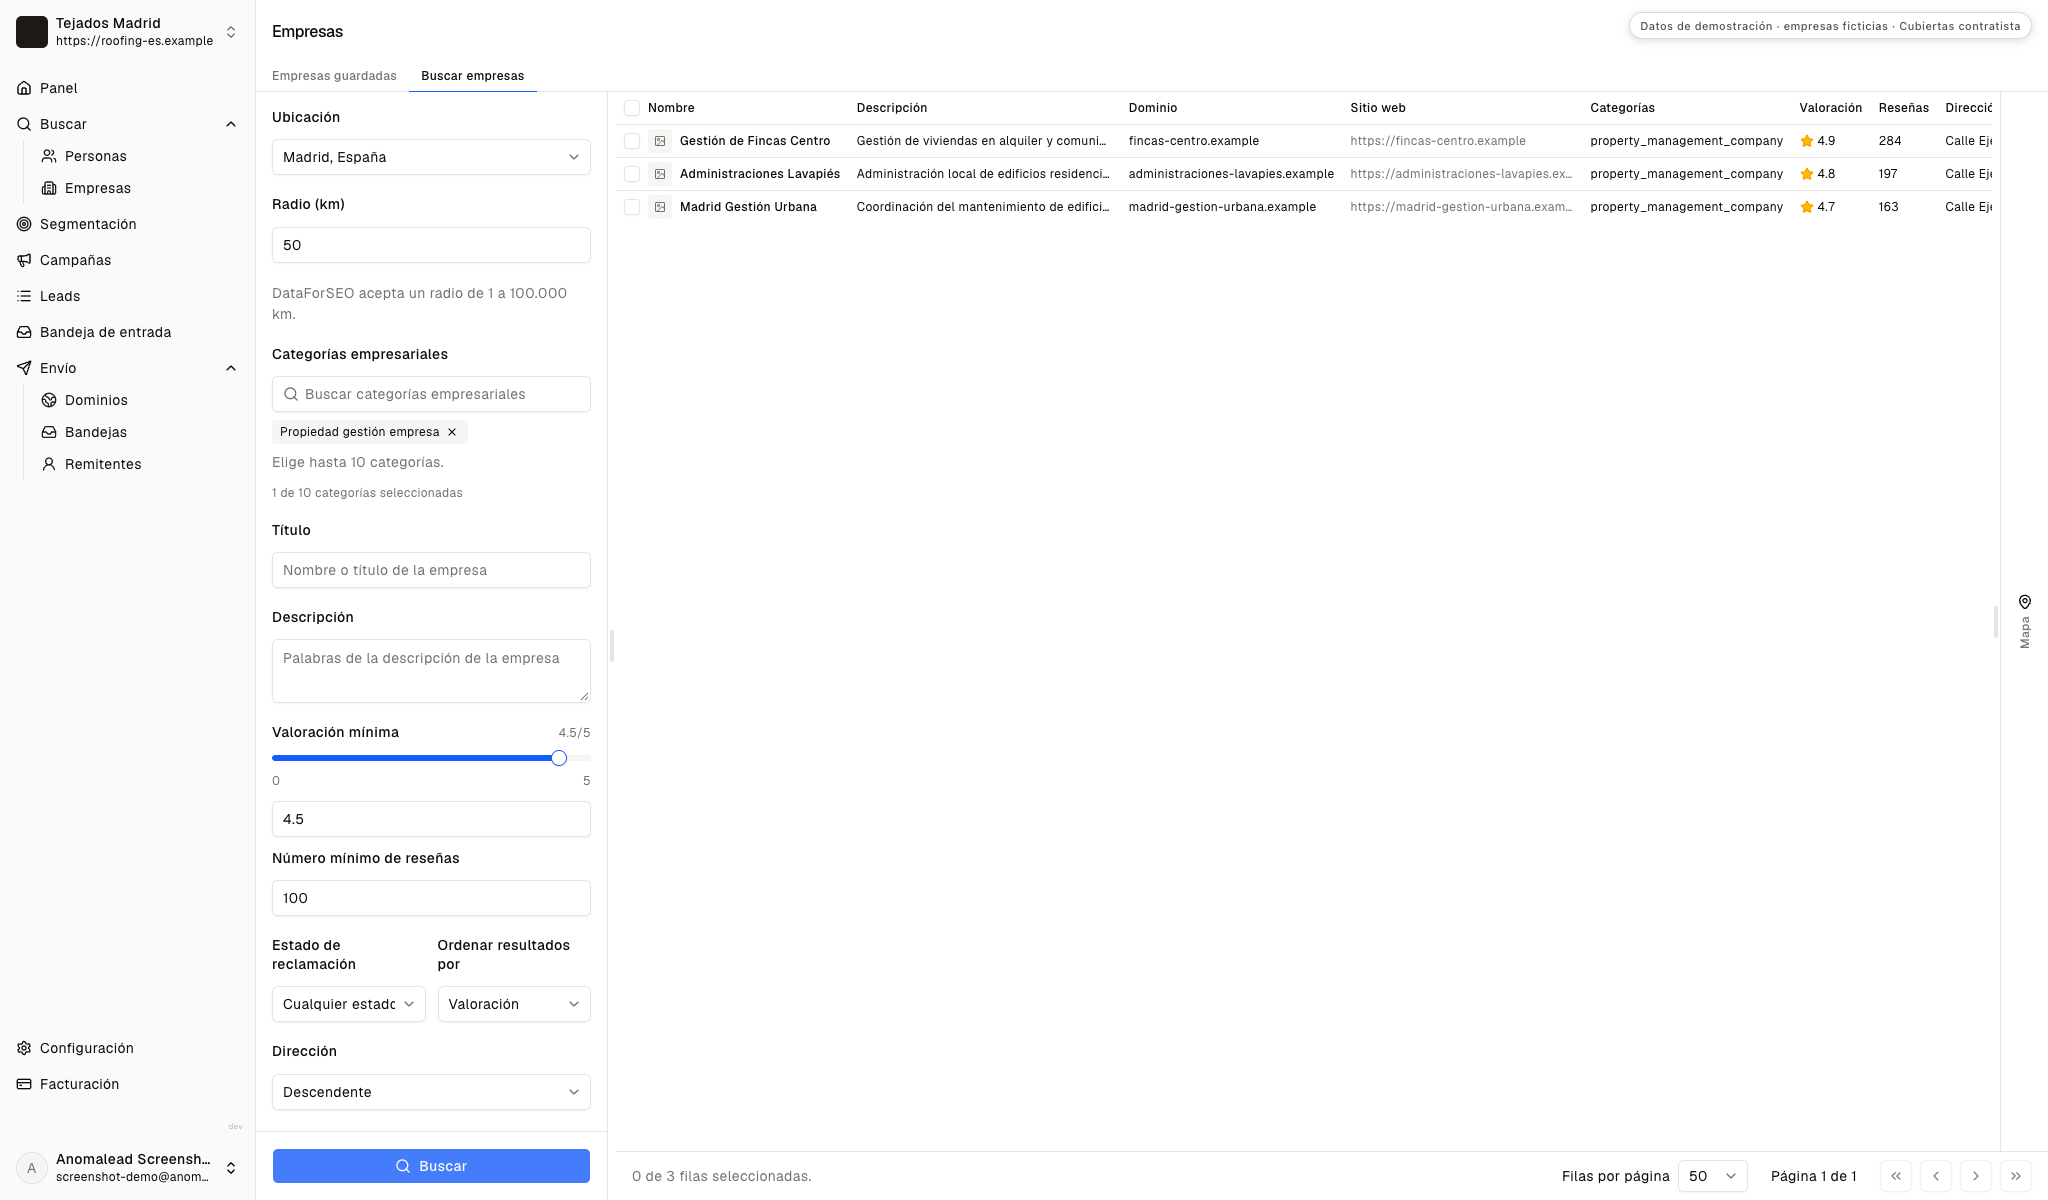Open the Ubicación dropdown showing Madrid, España
Viewport: 2048px width, 1200px height.
coord(431,157)
